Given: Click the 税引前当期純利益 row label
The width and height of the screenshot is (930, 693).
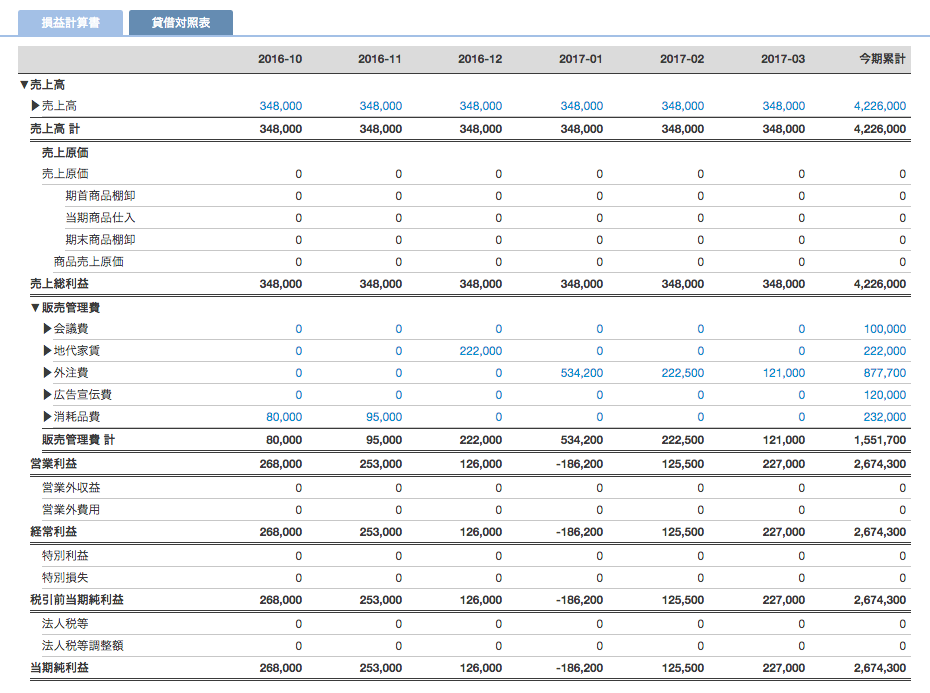Looking at the screenshot, I should (x=77, y=600).
